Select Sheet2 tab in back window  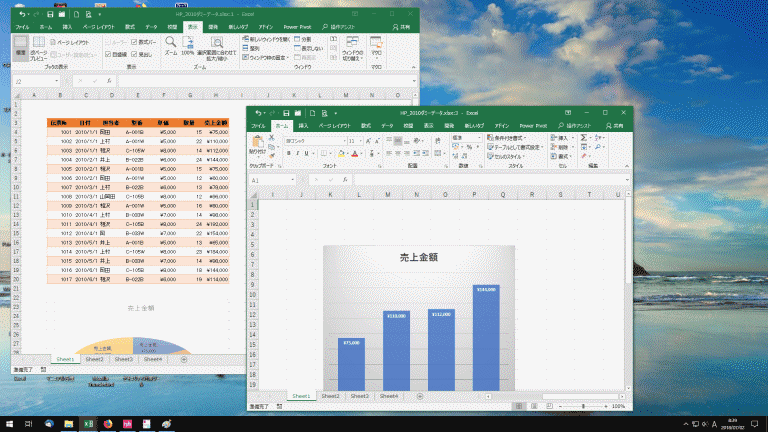[95, 359]
